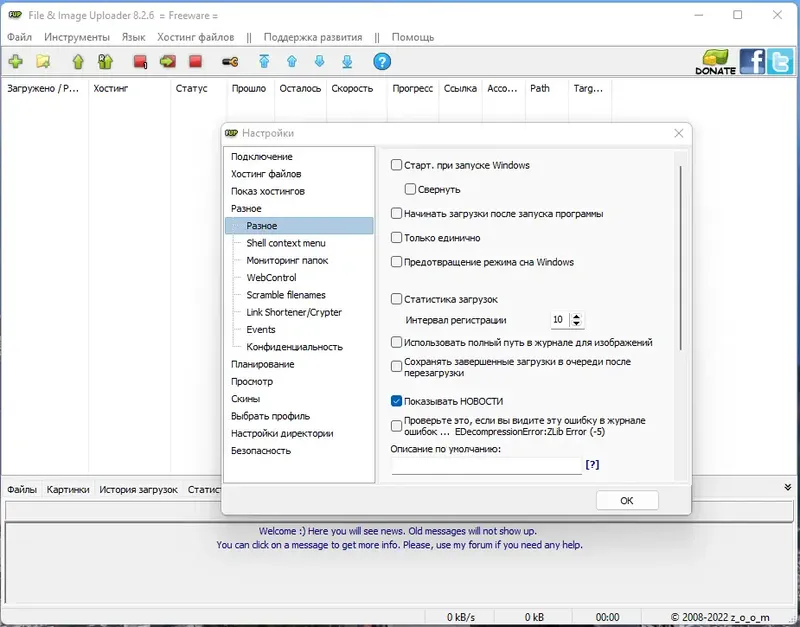Click the move to top blue arrow icon
This screenshot has height=627, width=800.
(x=264, y=62)
